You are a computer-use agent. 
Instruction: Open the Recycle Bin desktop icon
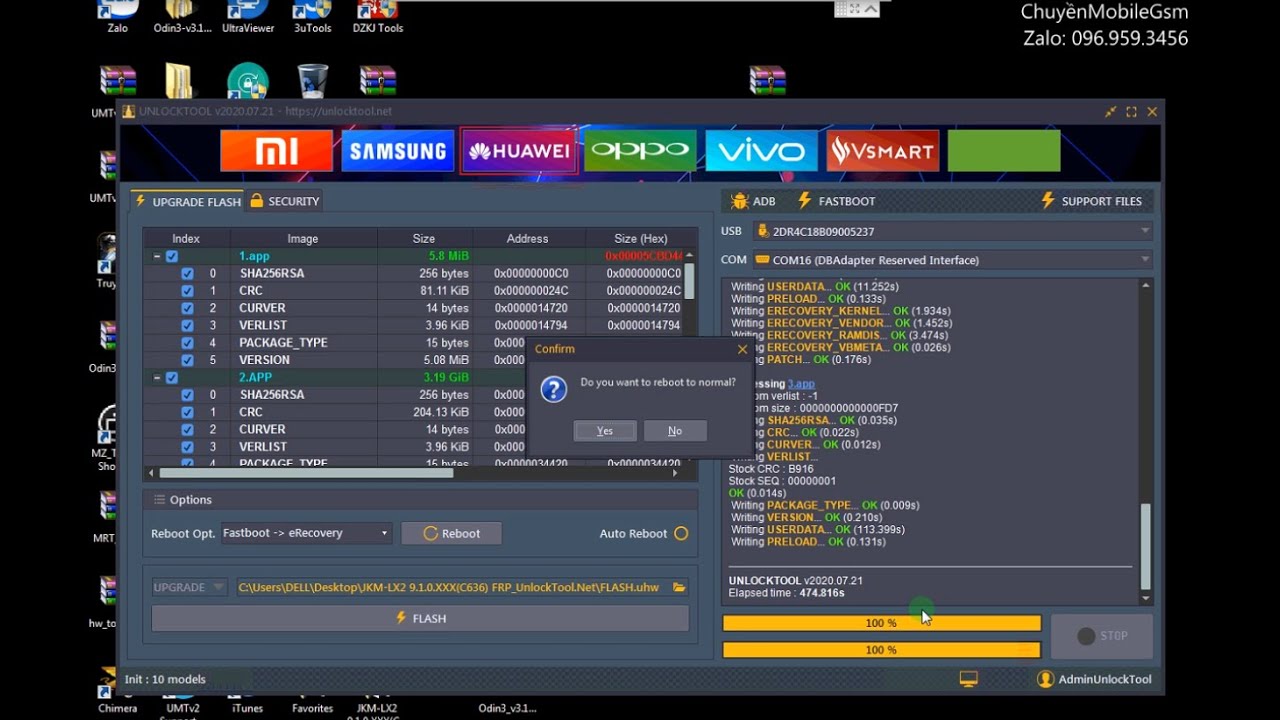point(312,80)
